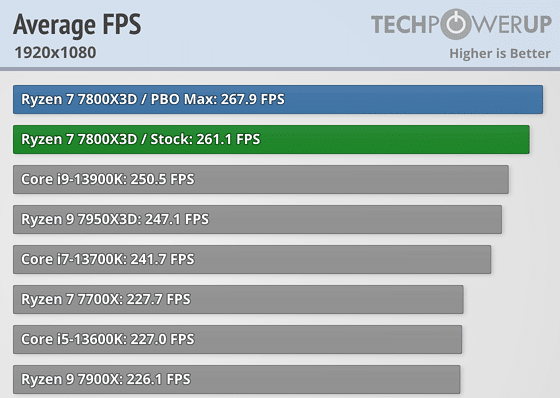The height and width of the screenshot is (398, 560).
Task: Click the Ryzen 7 7700X result bar
Action: click(x=238, y=299)
